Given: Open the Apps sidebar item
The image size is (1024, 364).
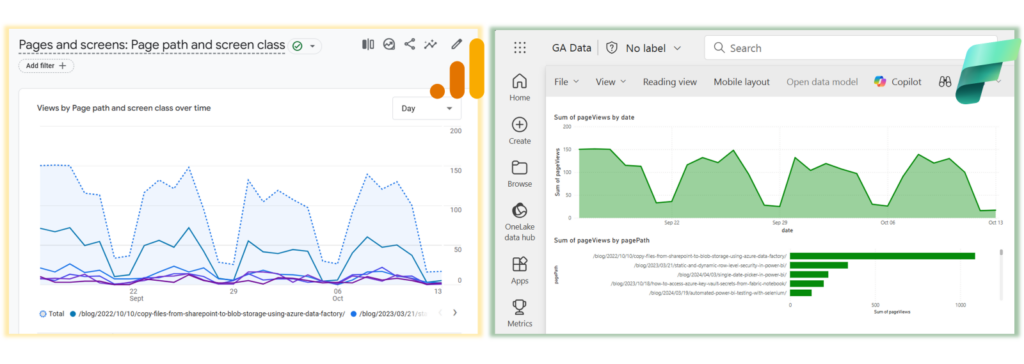Looking at the screenshot, I should (519, 271).
